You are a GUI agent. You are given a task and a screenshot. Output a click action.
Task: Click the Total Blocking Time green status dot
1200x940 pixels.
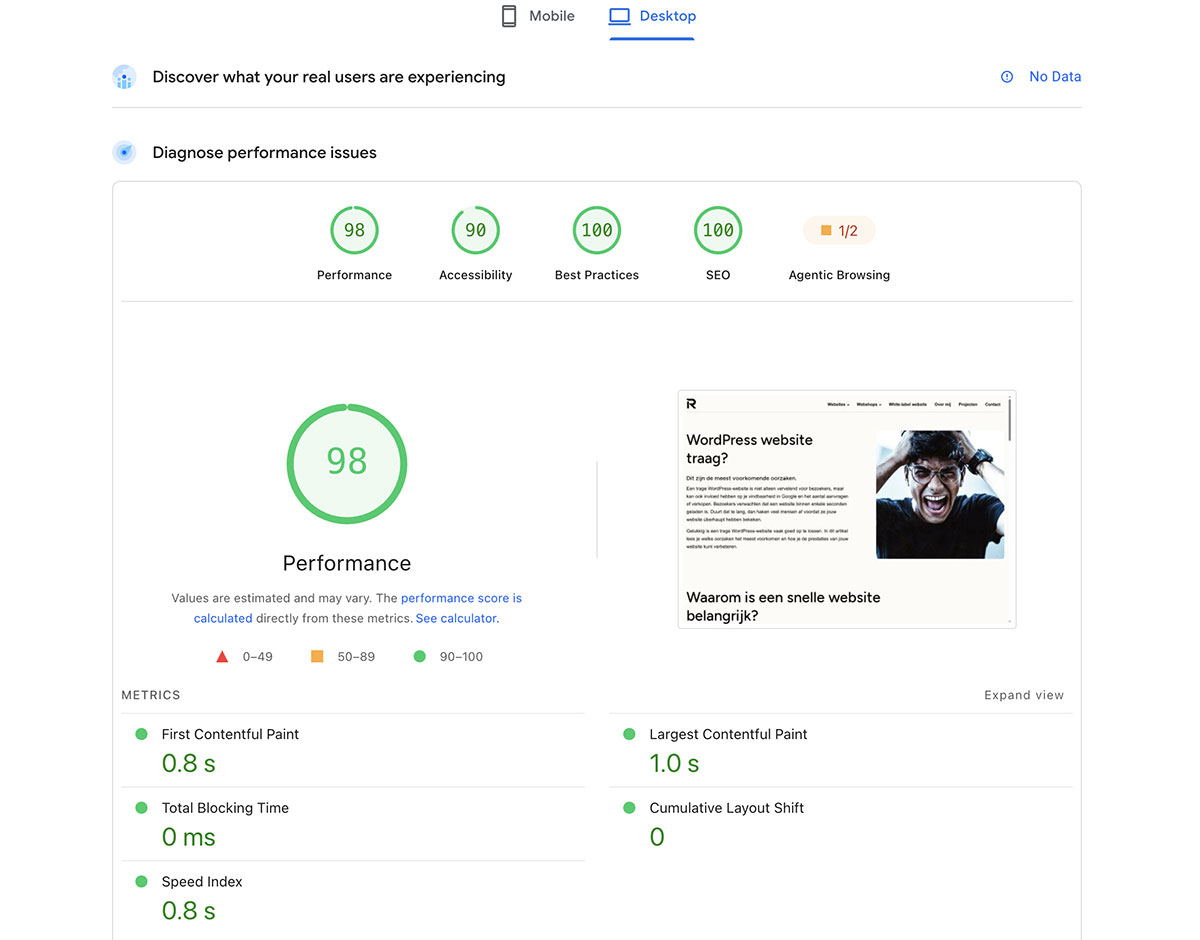pos(141,808)
